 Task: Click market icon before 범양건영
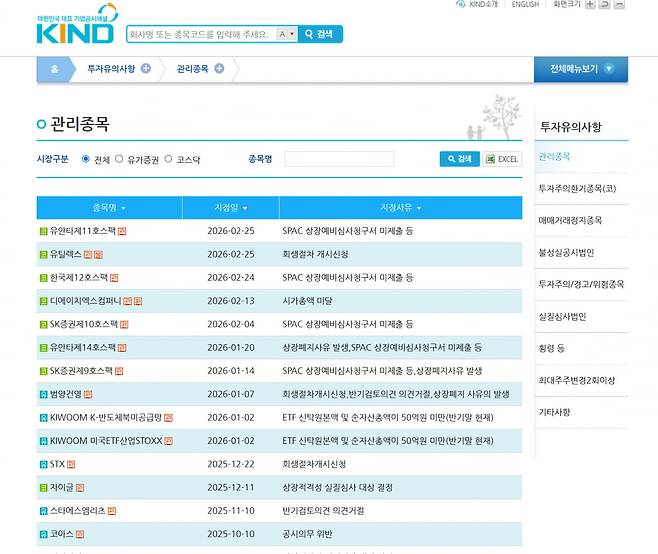click(43, 395)
